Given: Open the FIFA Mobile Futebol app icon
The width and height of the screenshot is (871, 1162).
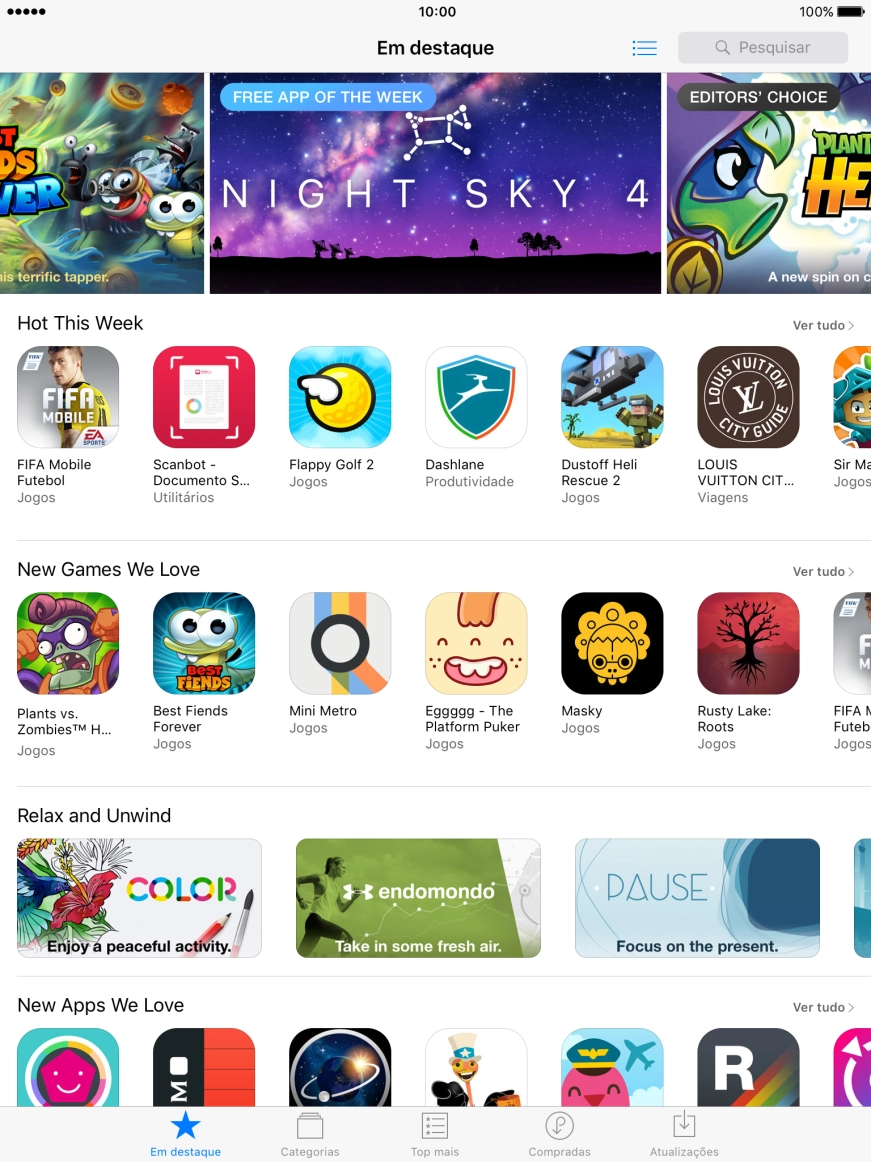Looking at the screenshot, I should [67, 396].
